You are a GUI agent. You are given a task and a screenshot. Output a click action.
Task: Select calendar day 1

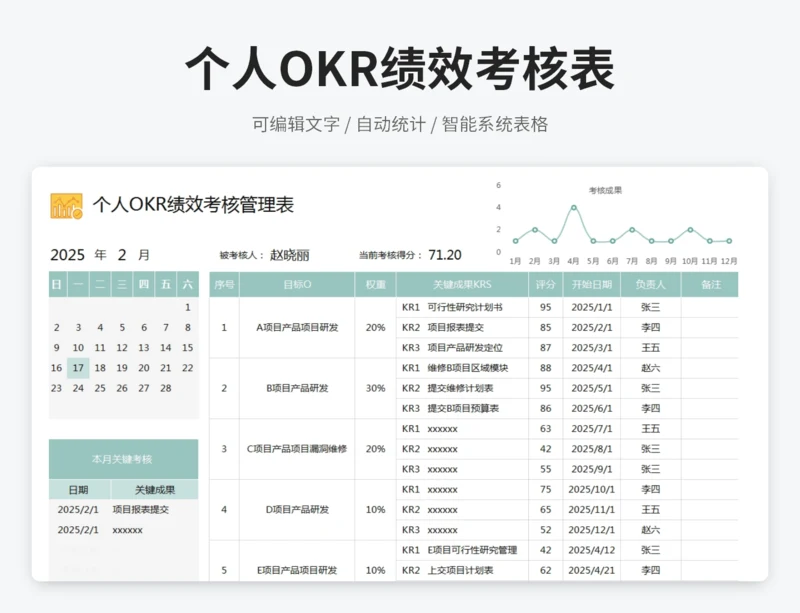coord(187,307)
